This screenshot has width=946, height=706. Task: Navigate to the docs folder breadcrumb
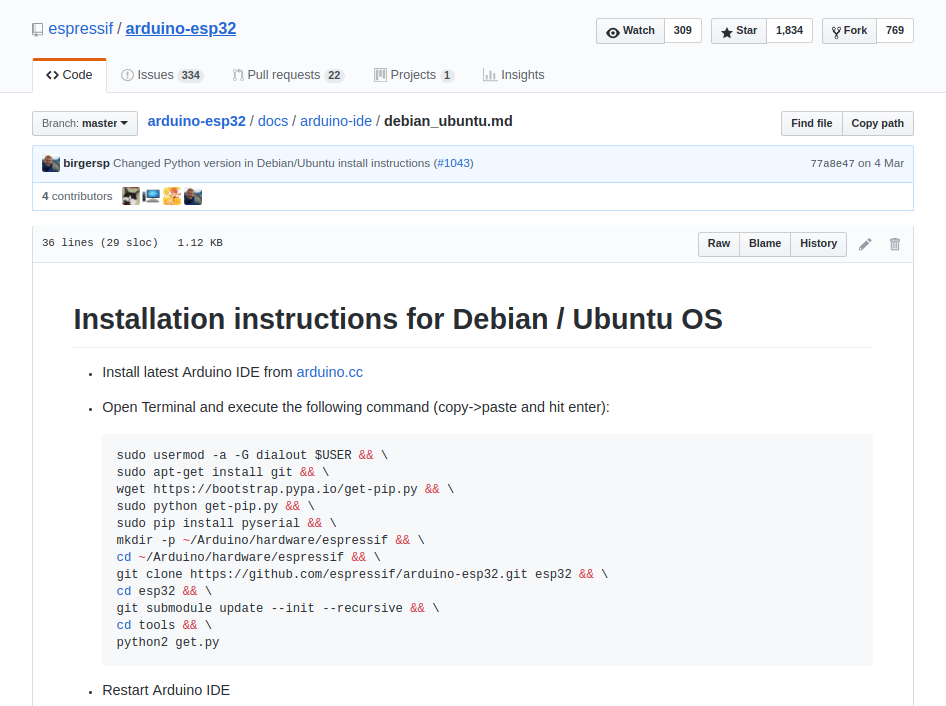coord(273,121)
